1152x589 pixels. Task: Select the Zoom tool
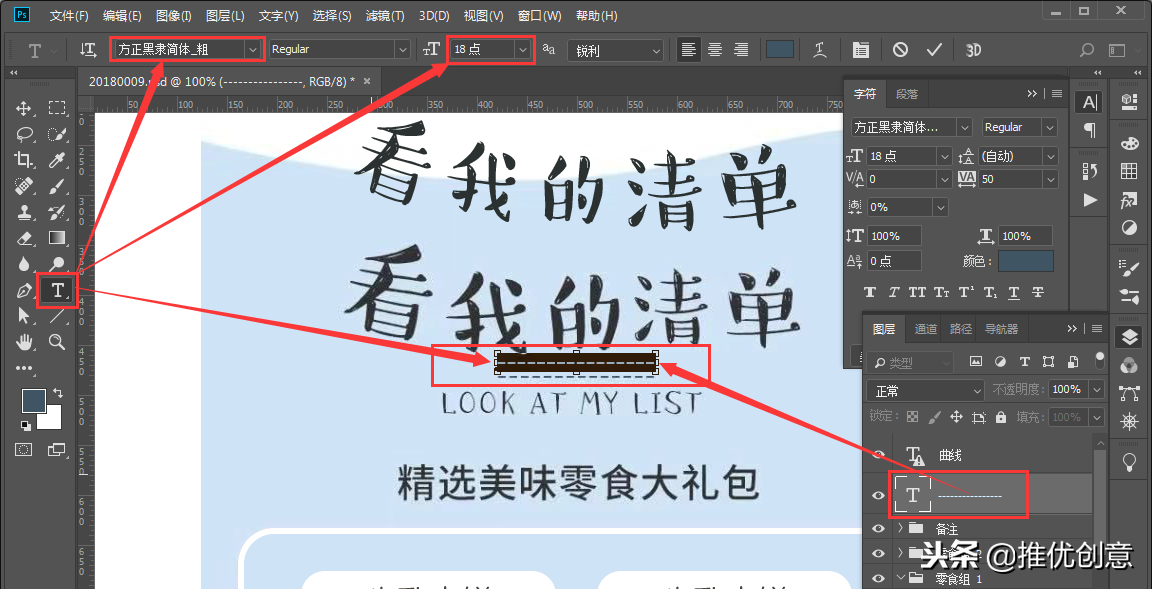tap(57, 342)
